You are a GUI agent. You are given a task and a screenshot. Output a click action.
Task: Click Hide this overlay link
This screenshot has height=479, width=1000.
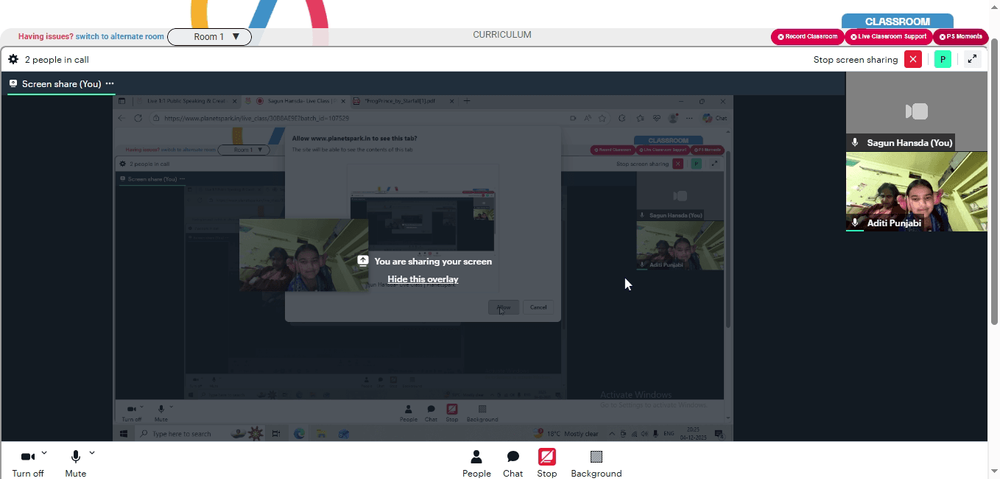click(423, 279)
